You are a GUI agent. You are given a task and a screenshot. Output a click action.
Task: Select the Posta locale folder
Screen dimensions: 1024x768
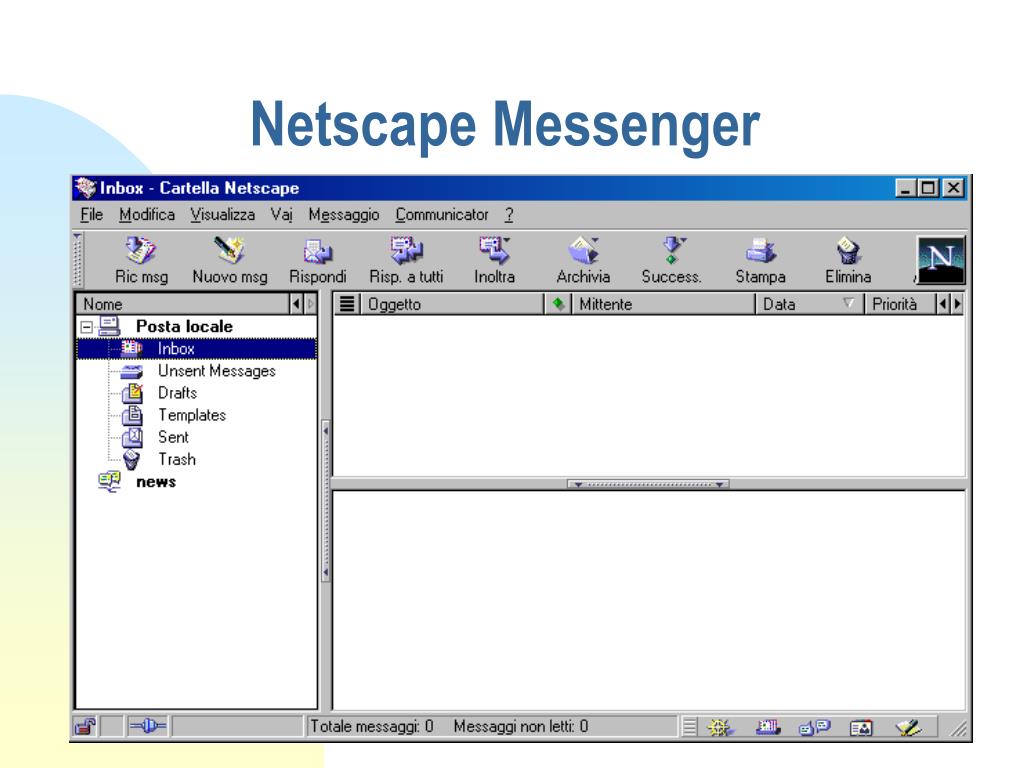[184, 326]
